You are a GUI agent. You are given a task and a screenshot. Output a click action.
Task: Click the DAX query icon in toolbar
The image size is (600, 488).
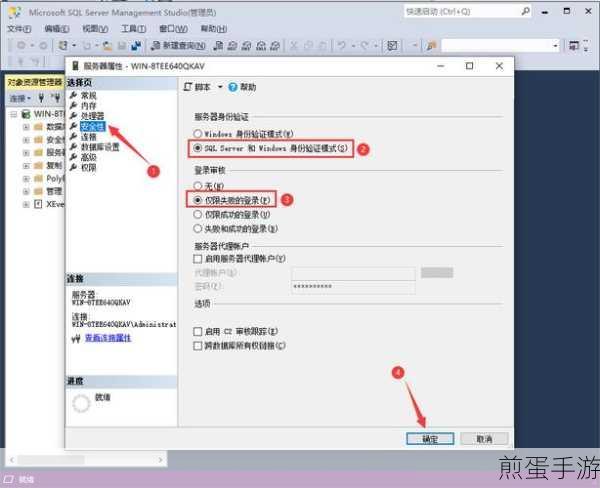[275, 46]
